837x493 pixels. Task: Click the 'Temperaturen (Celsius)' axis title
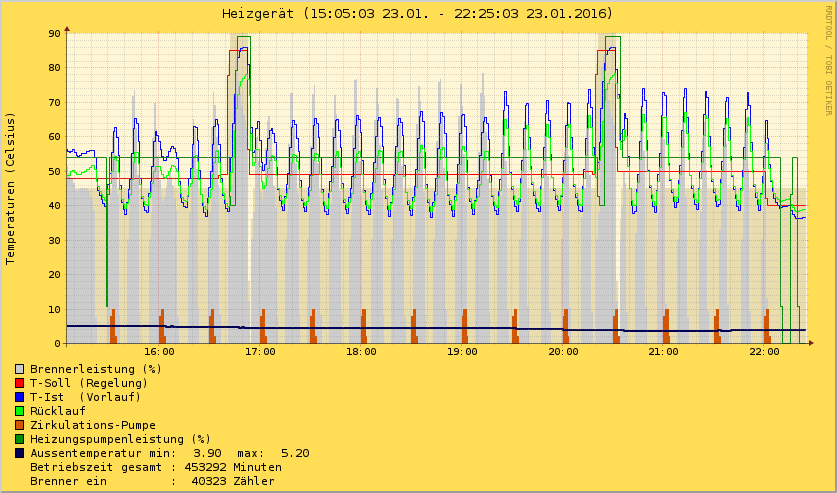pyautogui.click(x=10, y=188)
